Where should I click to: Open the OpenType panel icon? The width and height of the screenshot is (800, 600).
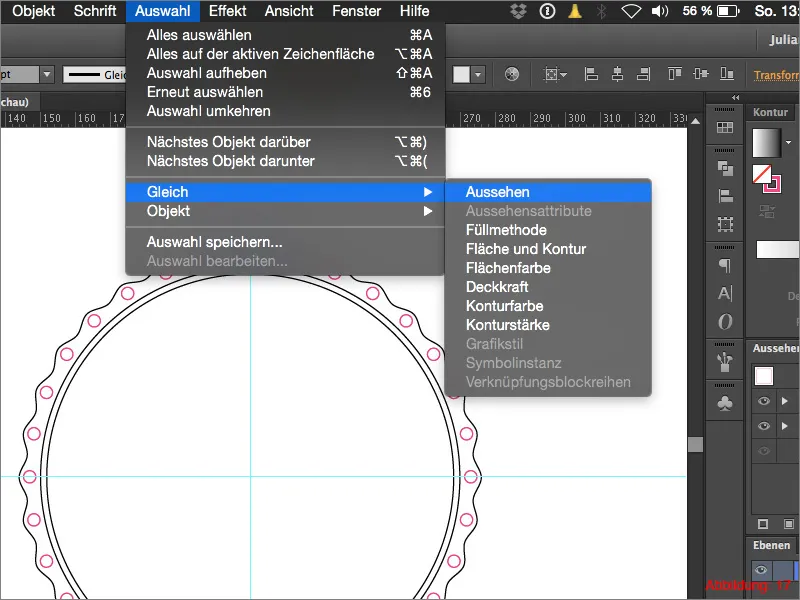[x=725, y=321]
